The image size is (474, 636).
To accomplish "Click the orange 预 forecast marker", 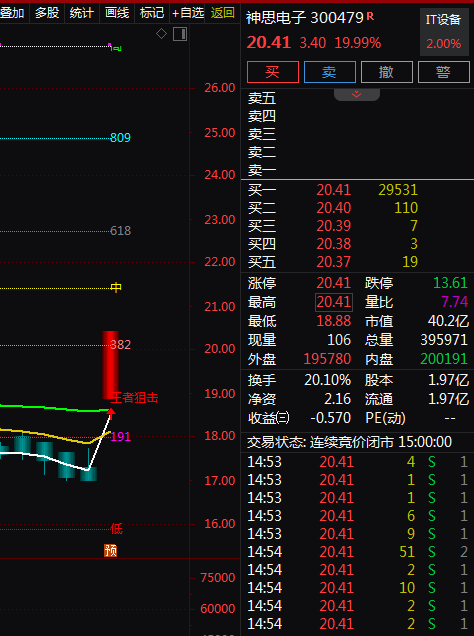I will [x=110, y=550].
